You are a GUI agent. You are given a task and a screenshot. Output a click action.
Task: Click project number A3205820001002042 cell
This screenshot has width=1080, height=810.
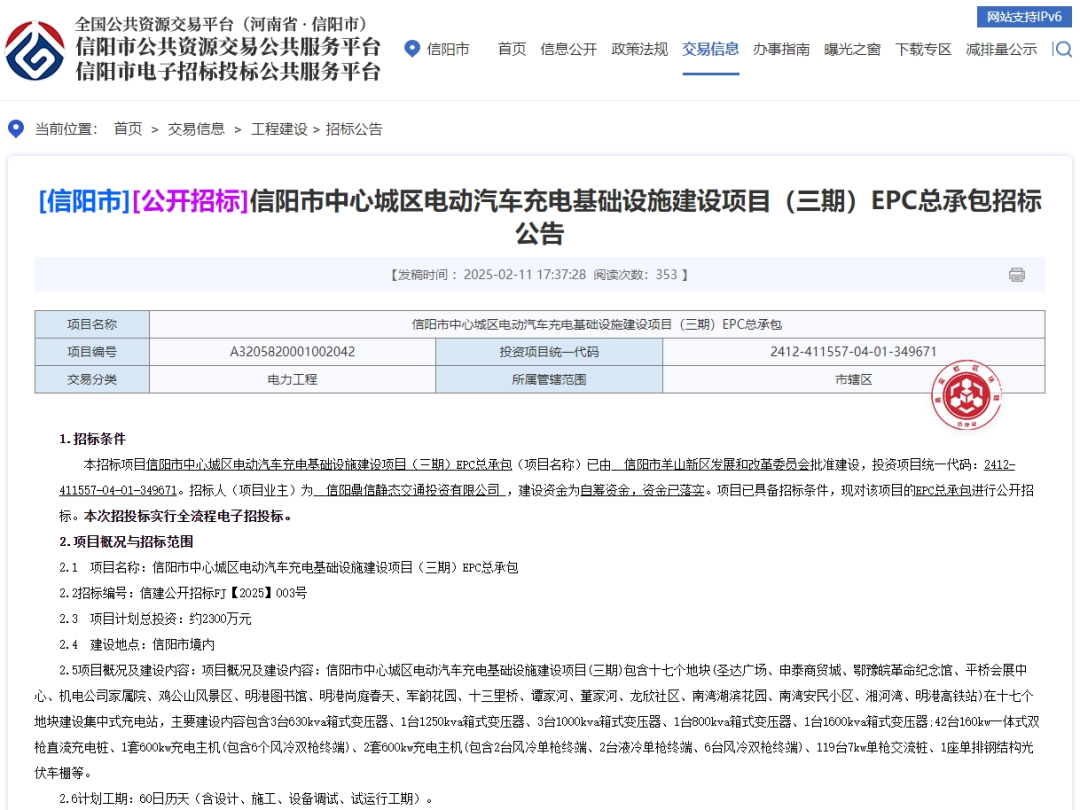click(x=292, y=352)
